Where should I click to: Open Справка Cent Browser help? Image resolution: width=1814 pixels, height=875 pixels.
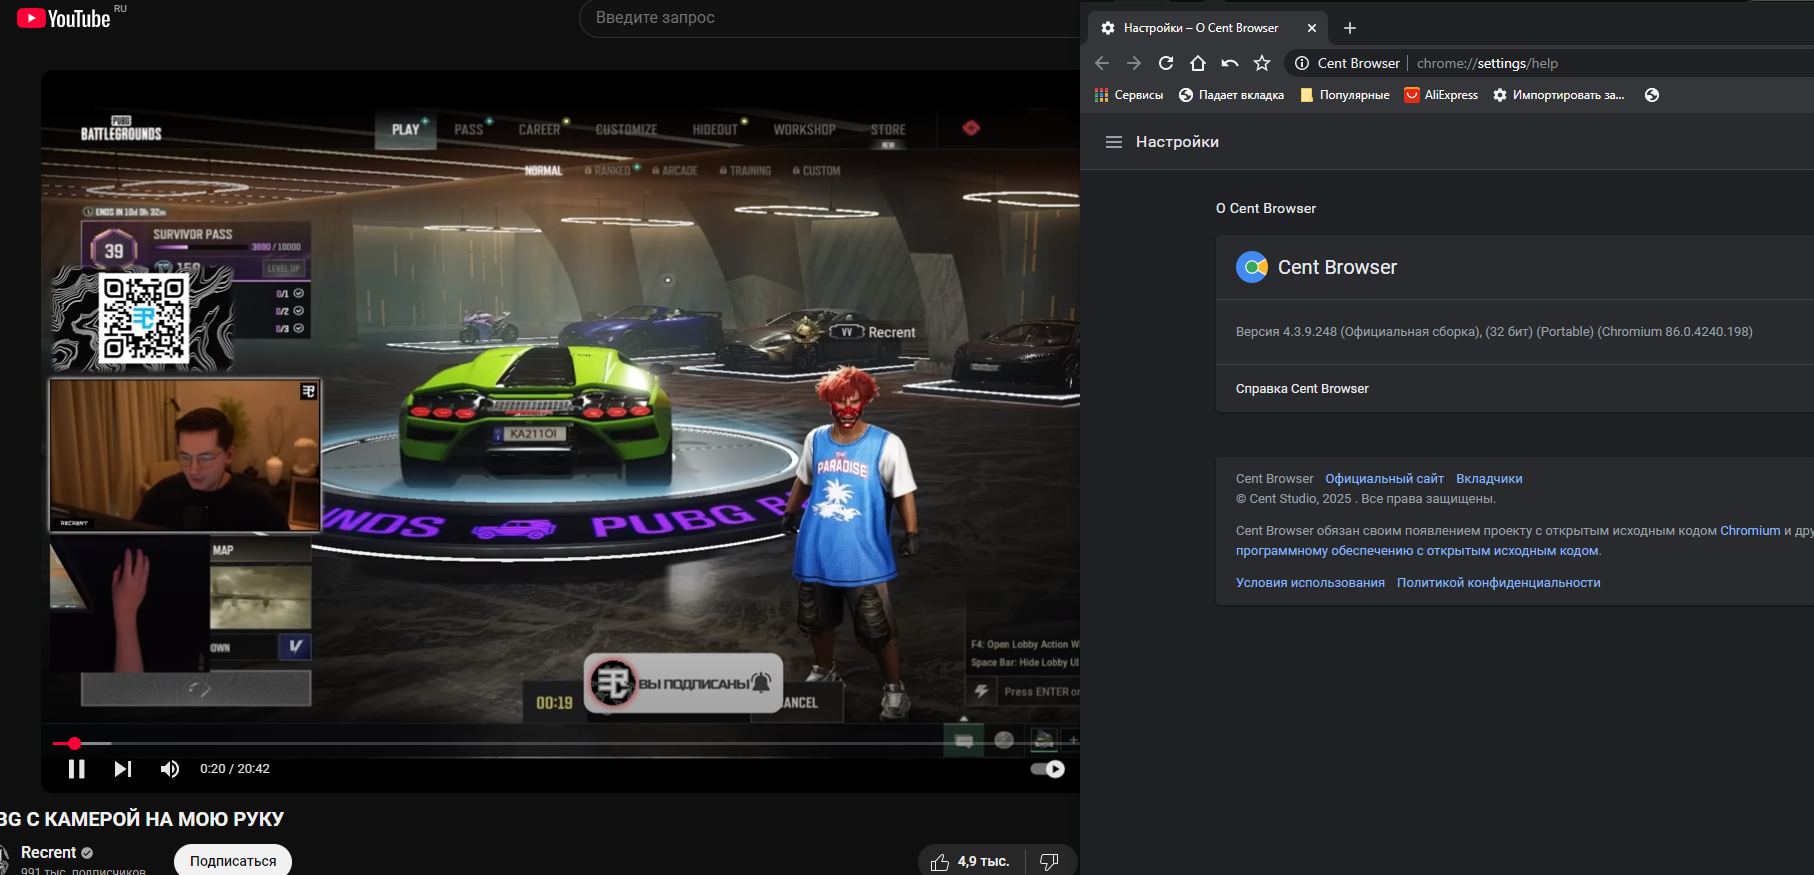(x=1302, y=389)
